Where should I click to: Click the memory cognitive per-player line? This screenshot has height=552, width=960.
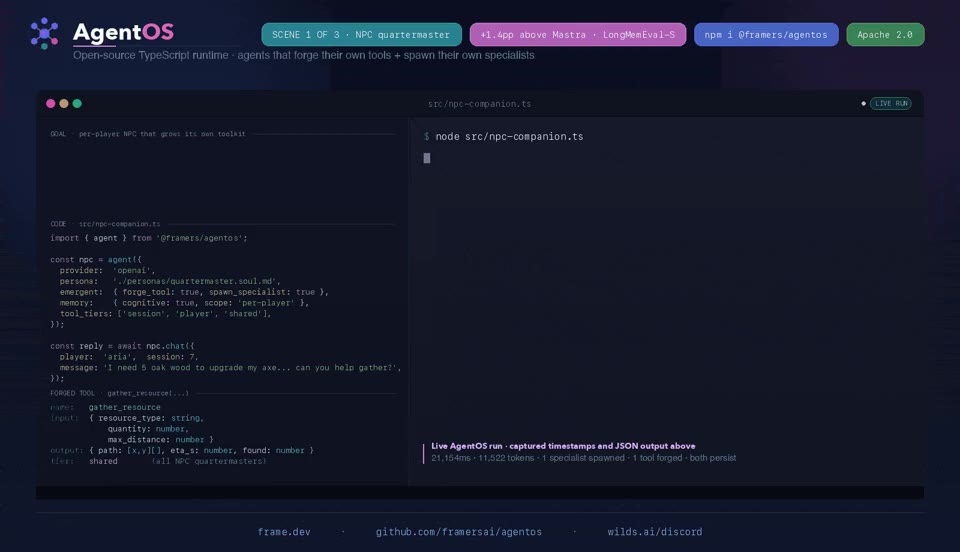[x=184, y=303]
